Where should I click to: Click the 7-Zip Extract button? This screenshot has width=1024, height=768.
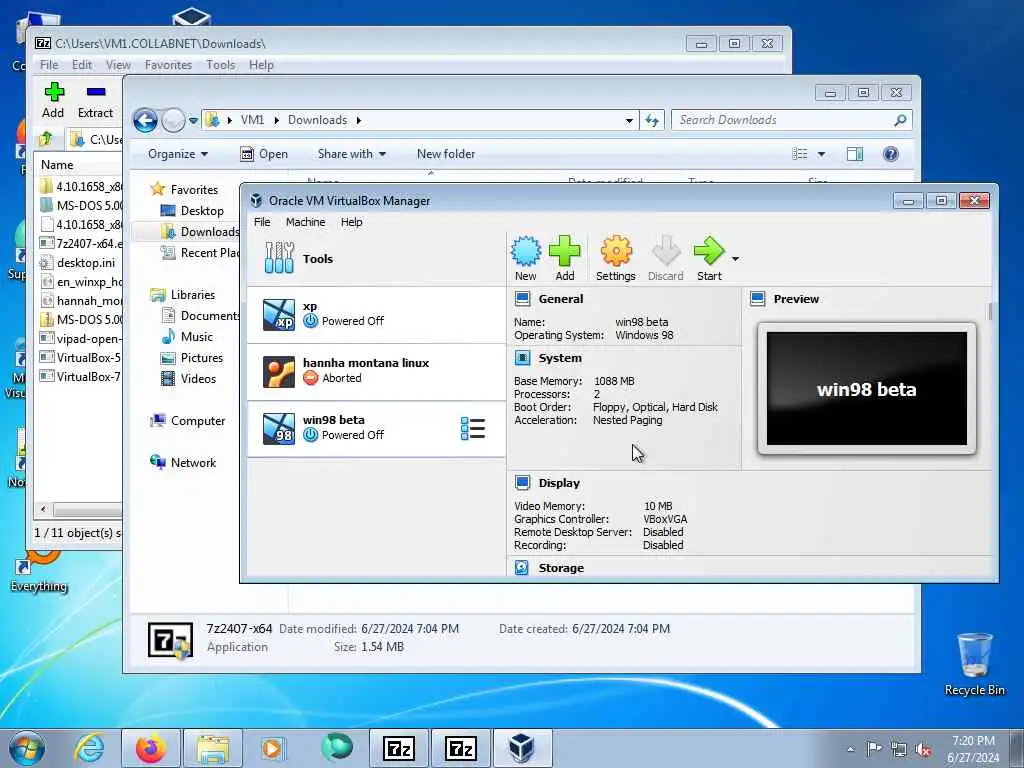[95, 101]
